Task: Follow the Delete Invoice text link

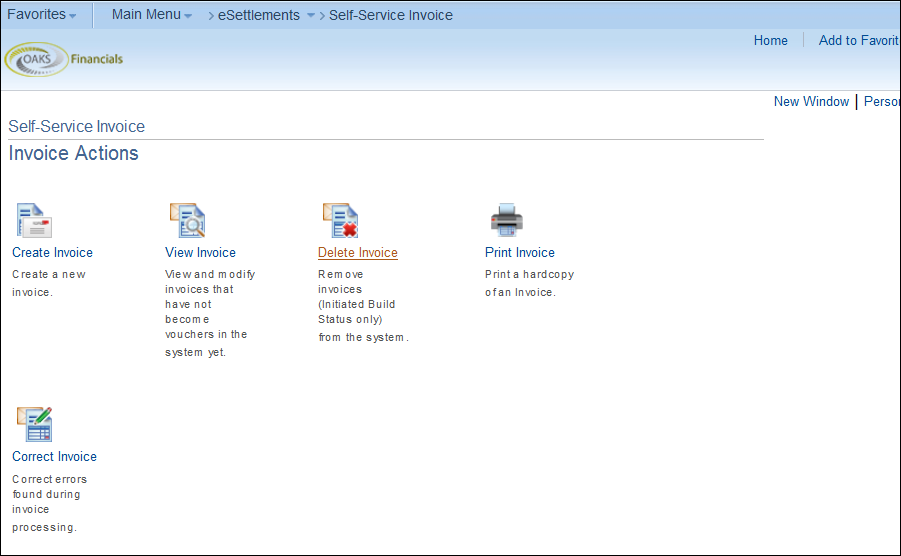Action: pyautogui.click(x=357, y=253)
